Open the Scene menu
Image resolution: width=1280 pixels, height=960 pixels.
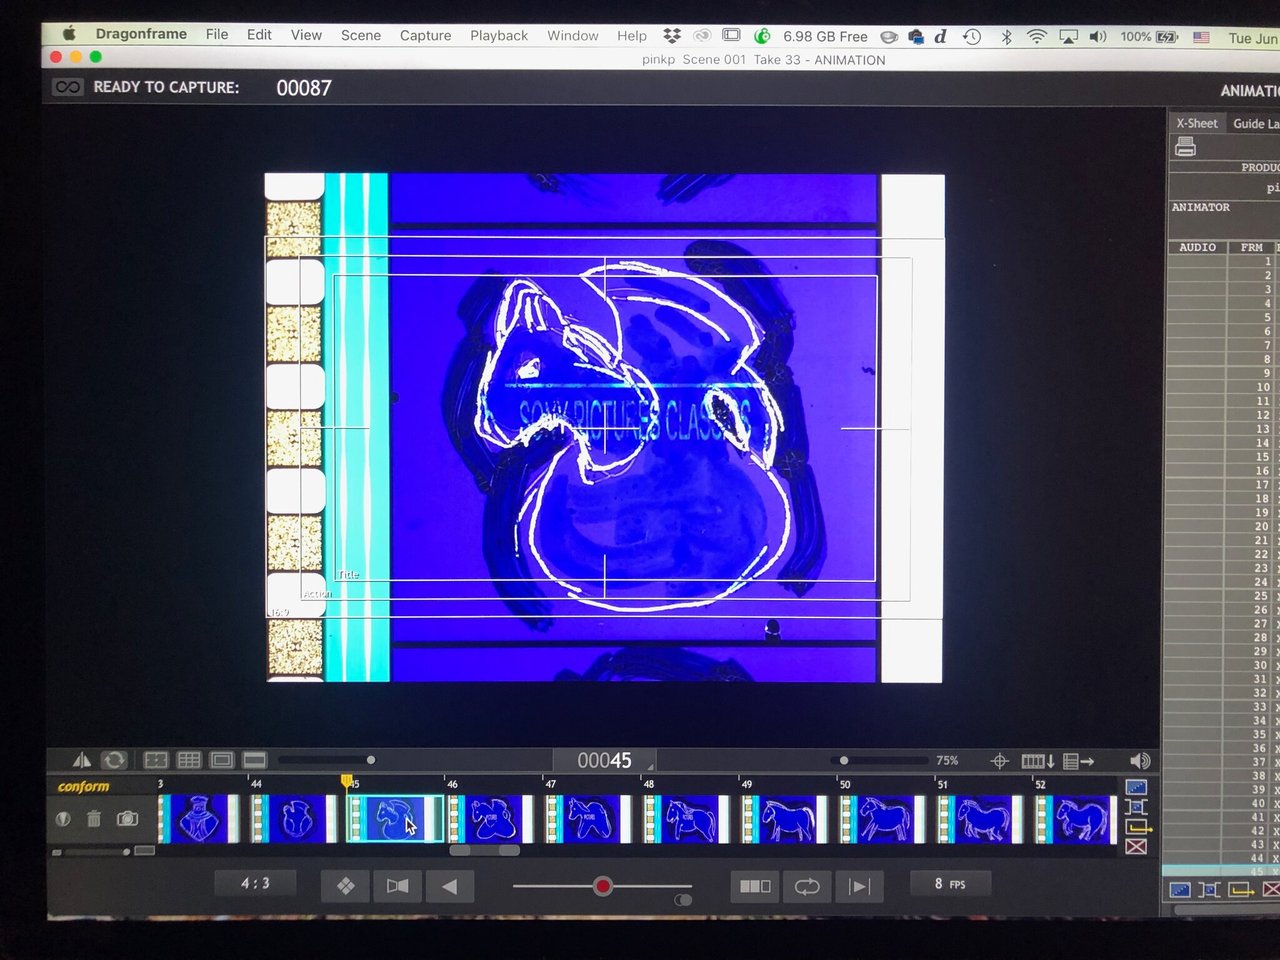click(x=361, y=35)
